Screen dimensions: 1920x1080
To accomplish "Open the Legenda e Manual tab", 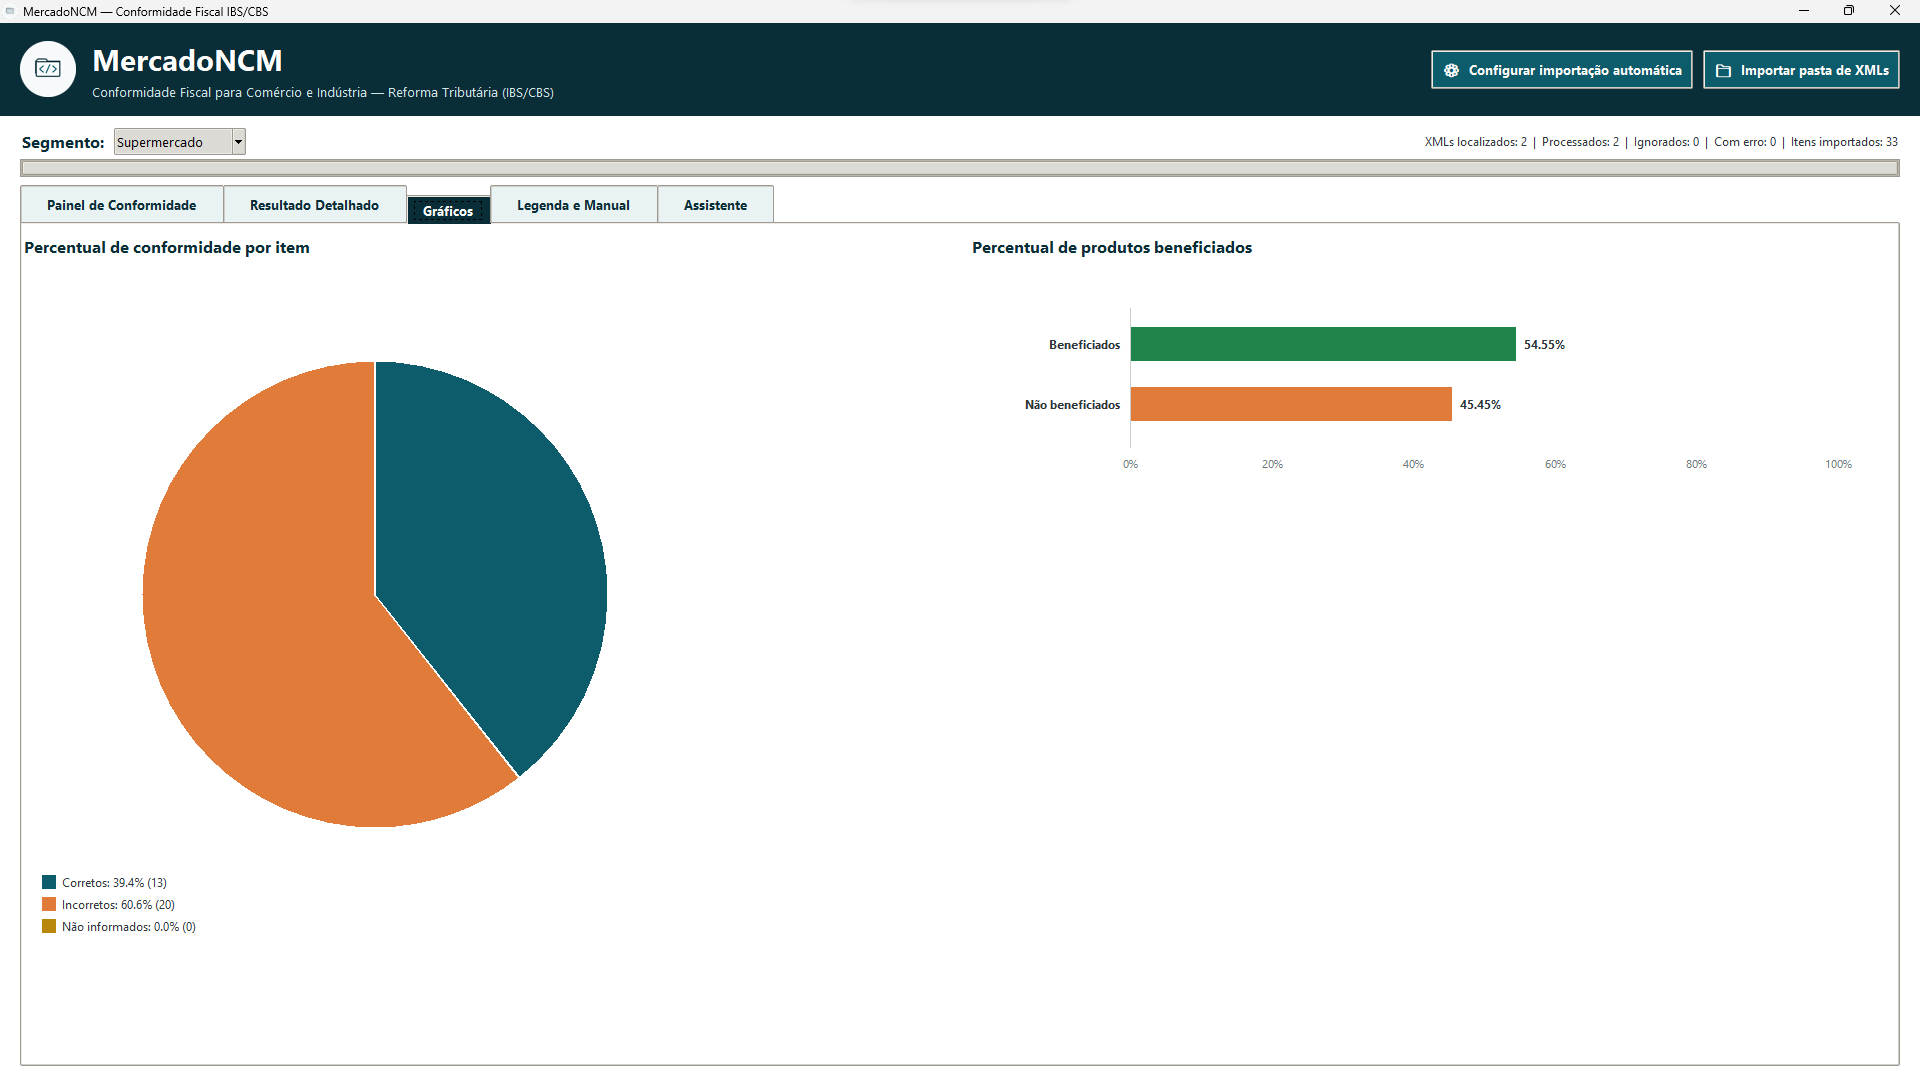I will [573, 205].
